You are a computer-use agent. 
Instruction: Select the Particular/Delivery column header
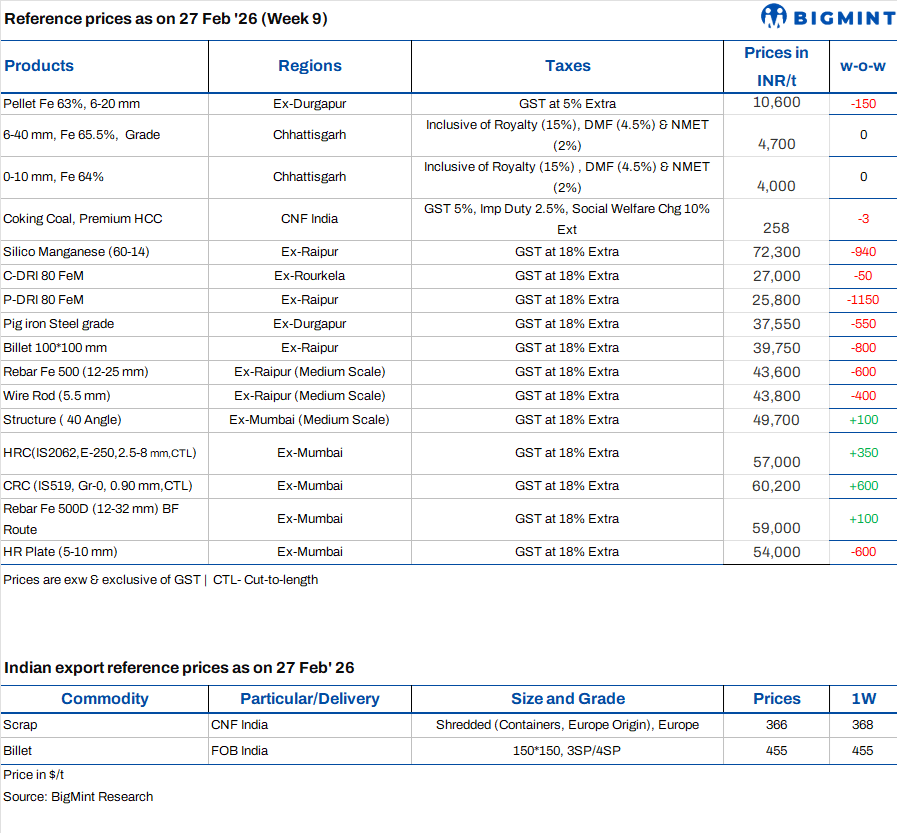310,699
